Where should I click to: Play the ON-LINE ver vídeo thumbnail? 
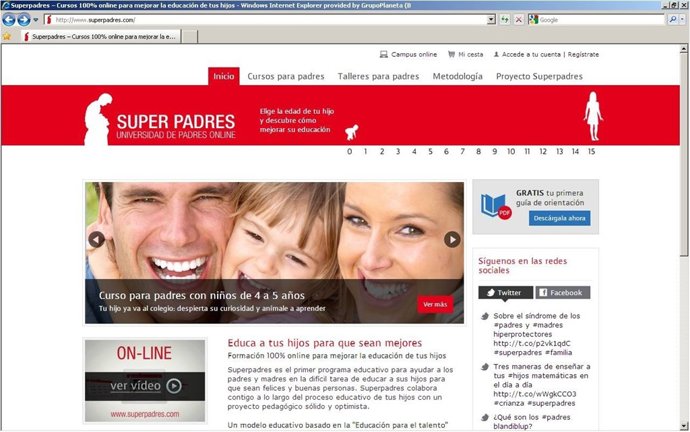145,380
